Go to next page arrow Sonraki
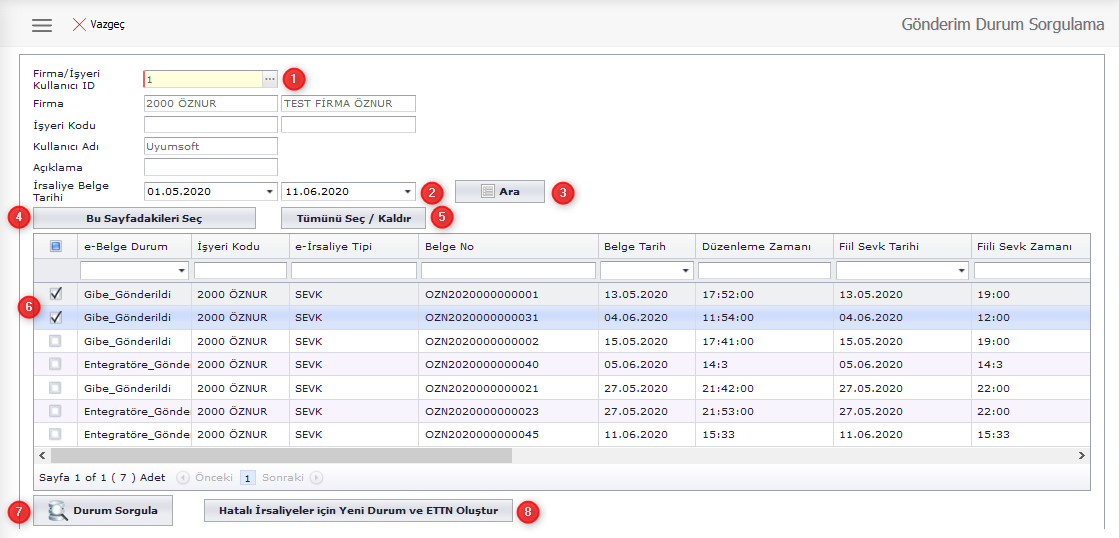The image size is (1119, 538). tap(316, 478)
